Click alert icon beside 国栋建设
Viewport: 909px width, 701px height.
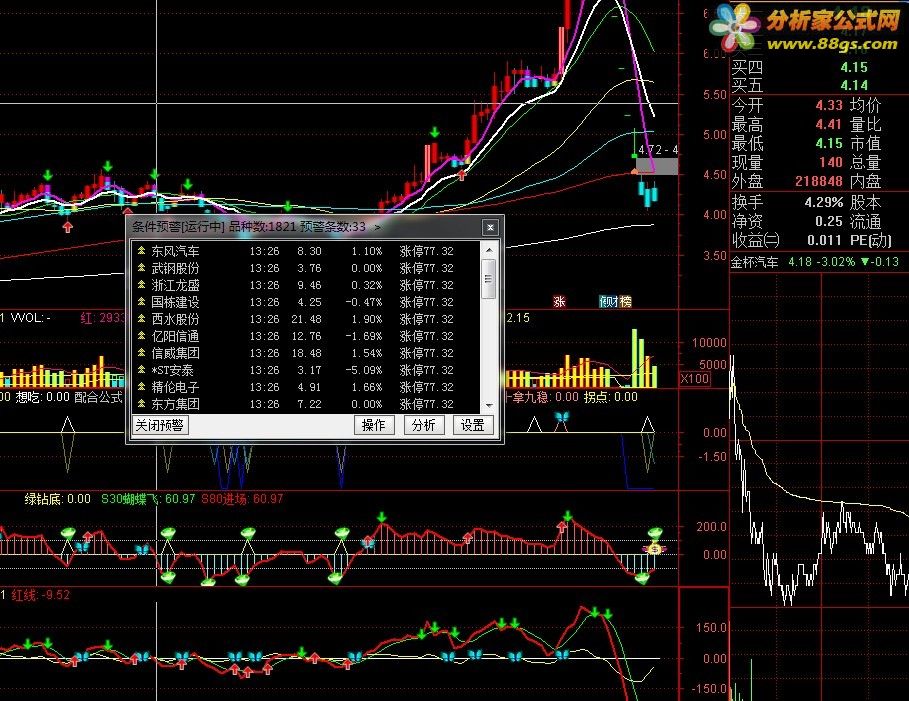(141, 302)
